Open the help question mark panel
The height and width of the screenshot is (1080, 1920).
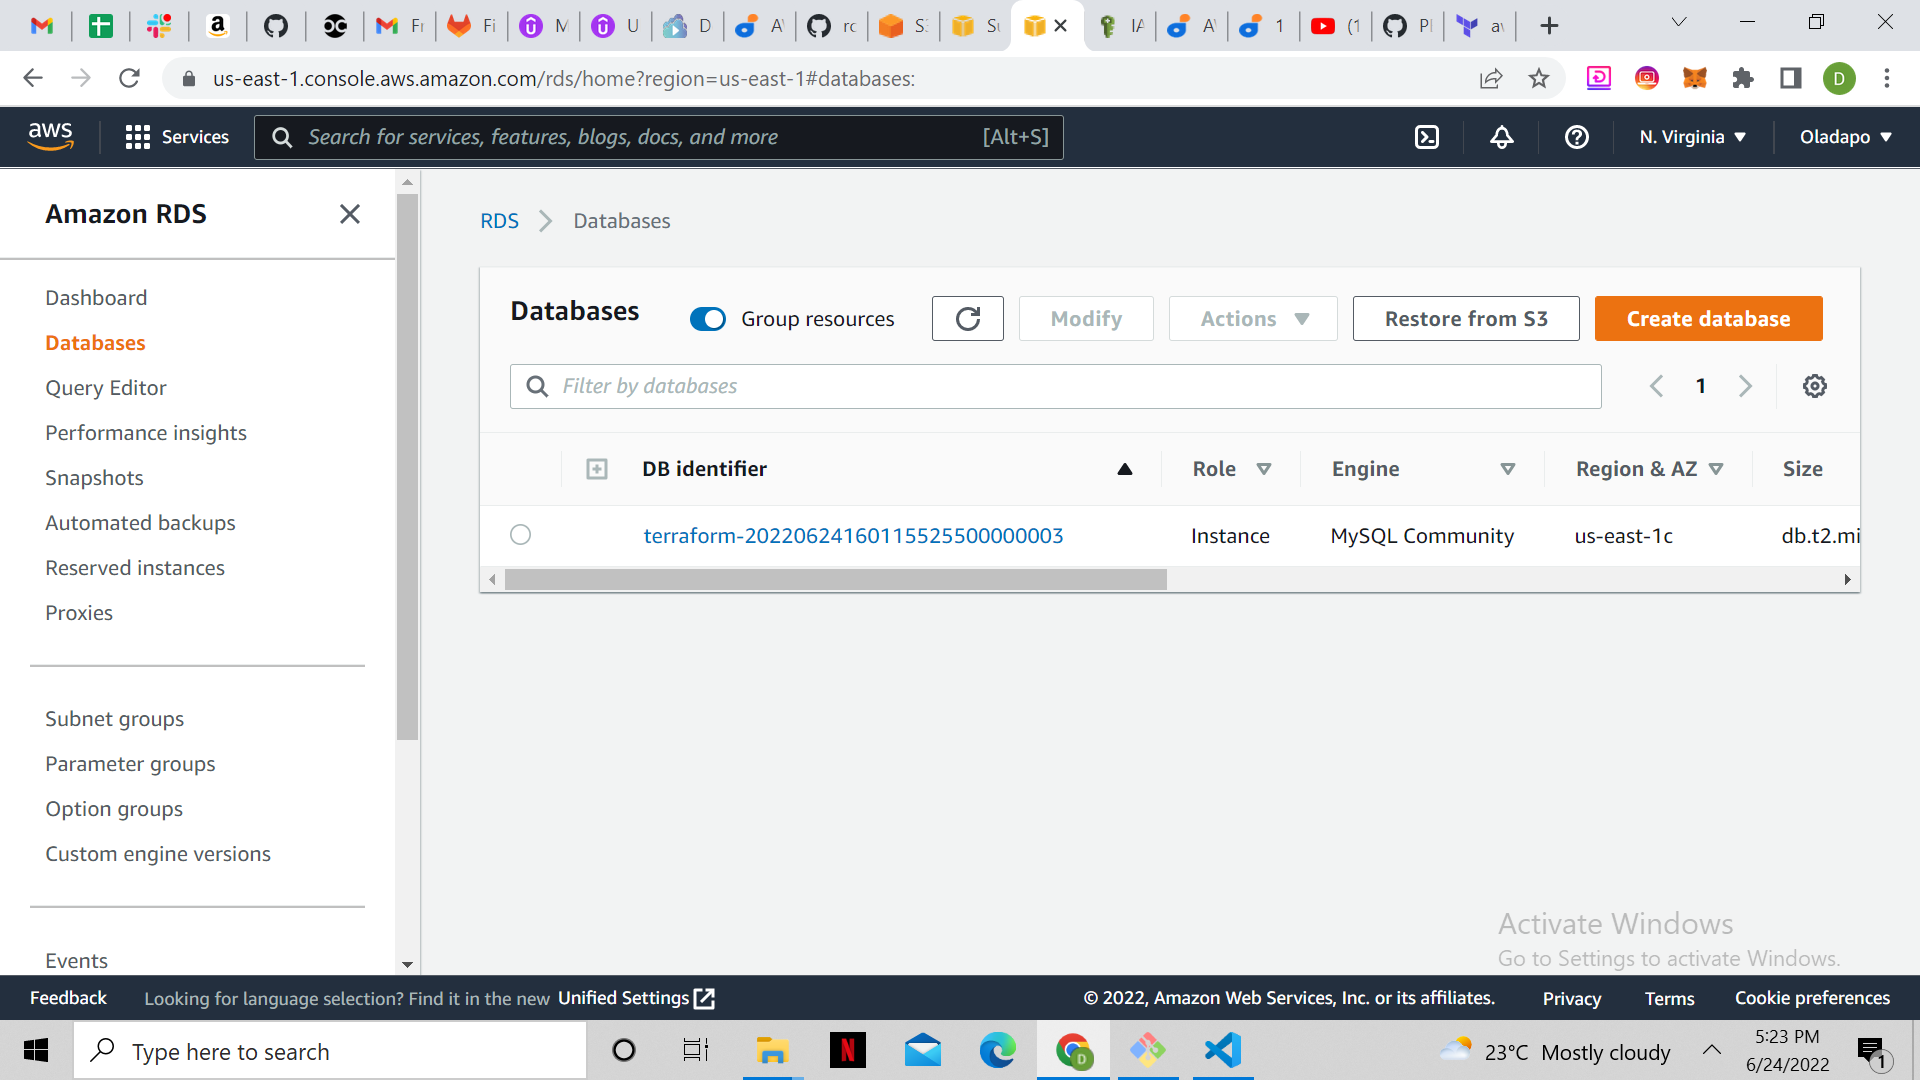coord(1576,137)
